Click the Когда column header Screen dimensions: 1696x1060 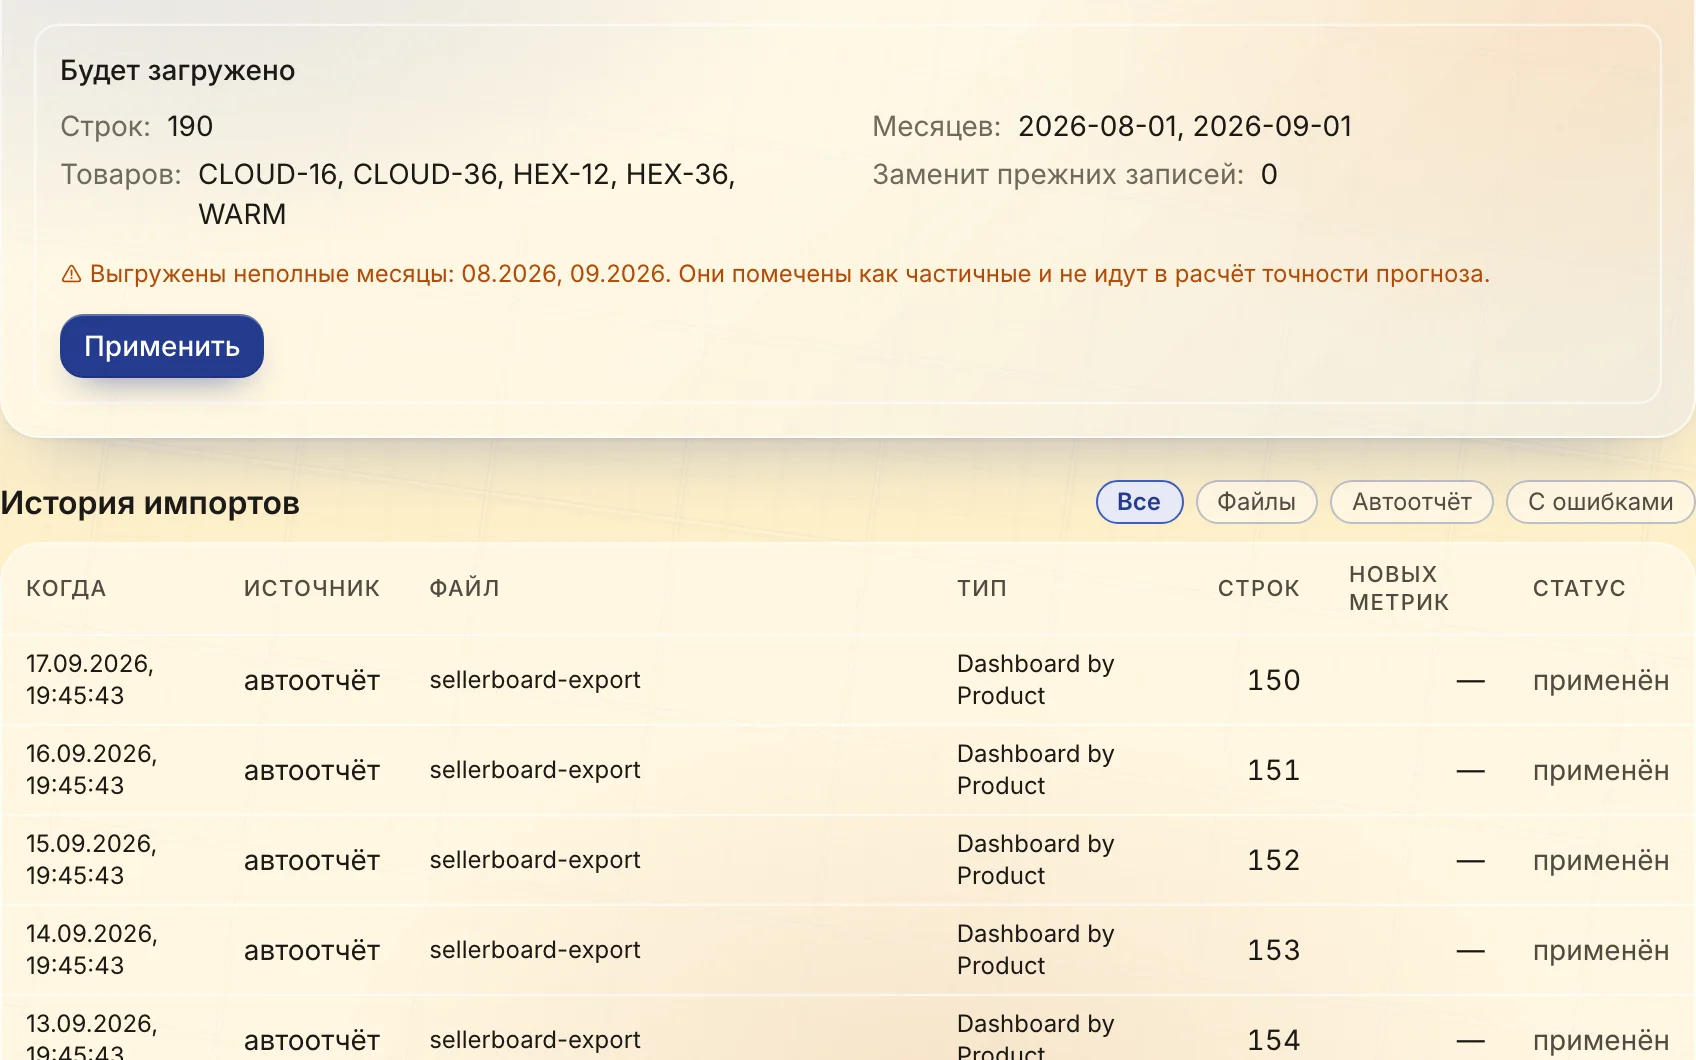click(x=66, y=588)
